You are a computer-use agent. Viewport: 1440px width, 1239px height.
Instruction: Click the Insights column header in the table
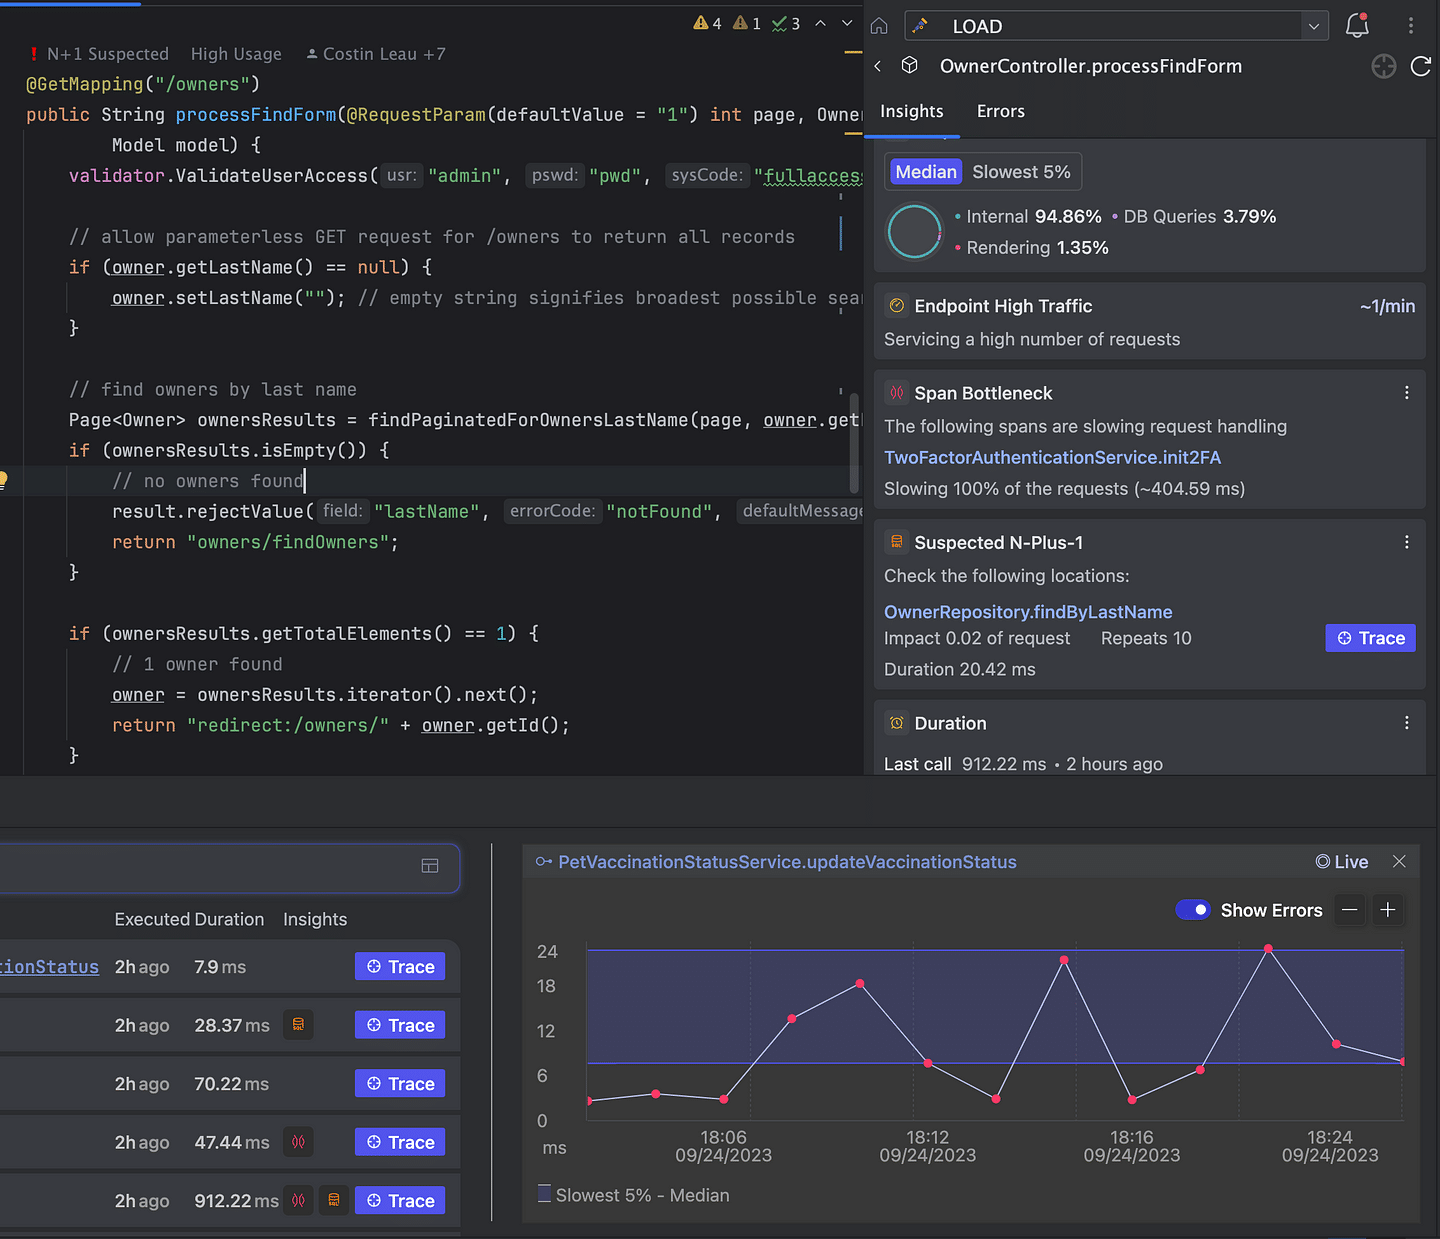pyautogui.click(x=315, y=919)
